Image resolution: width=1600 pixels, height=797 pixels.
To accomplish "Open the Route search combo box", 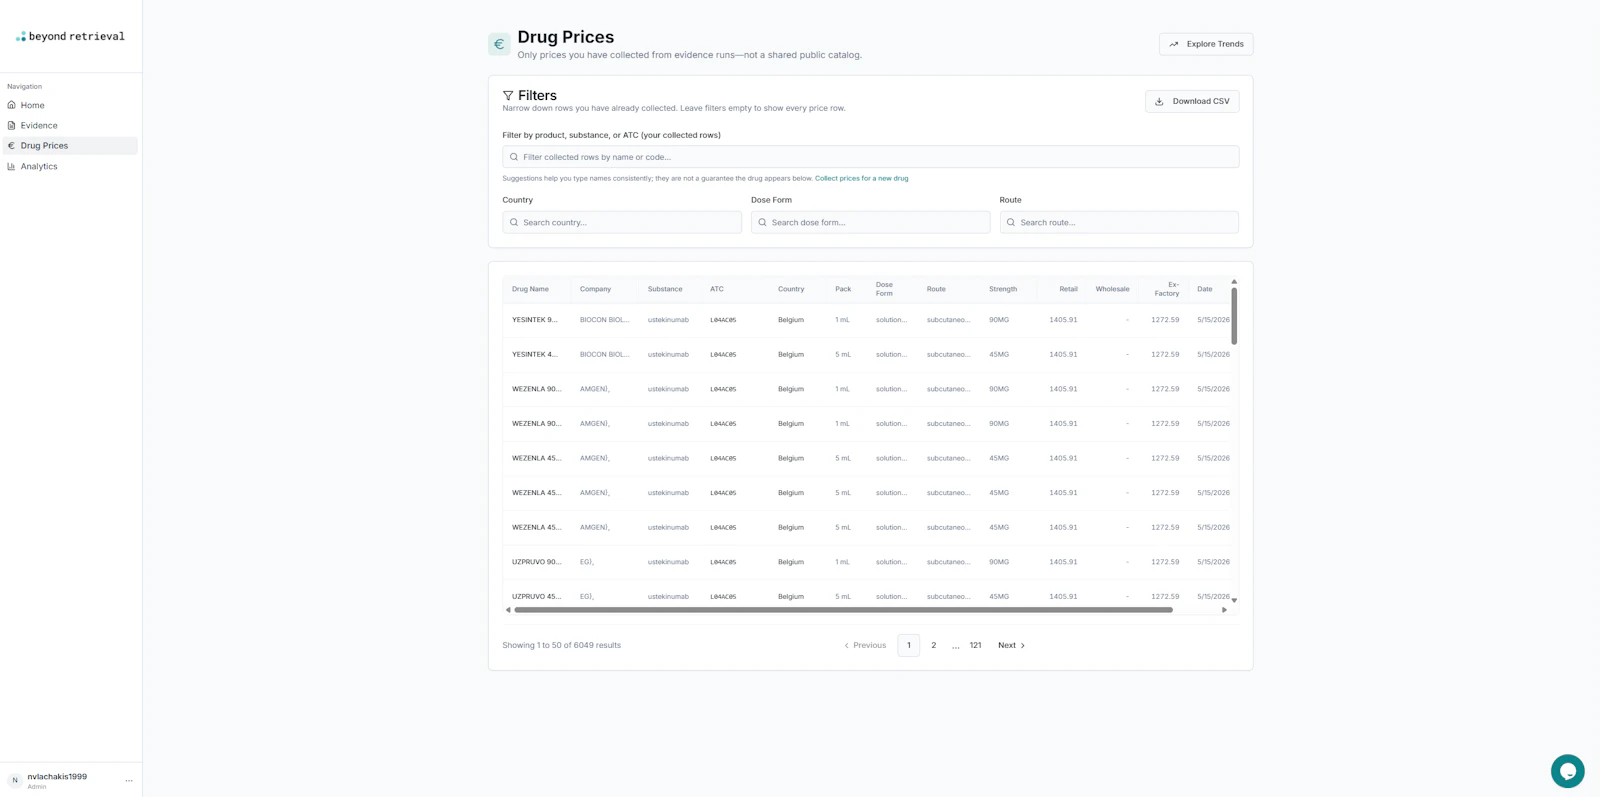I will pyautogui.click(x=1119, y=222).
